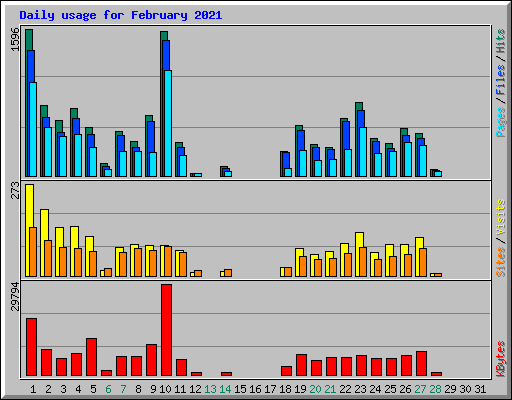The width and height of the screenshot is (512, 400).
Task: Click the tallest red KBytes bar for day 10
Action: [166, 330]
